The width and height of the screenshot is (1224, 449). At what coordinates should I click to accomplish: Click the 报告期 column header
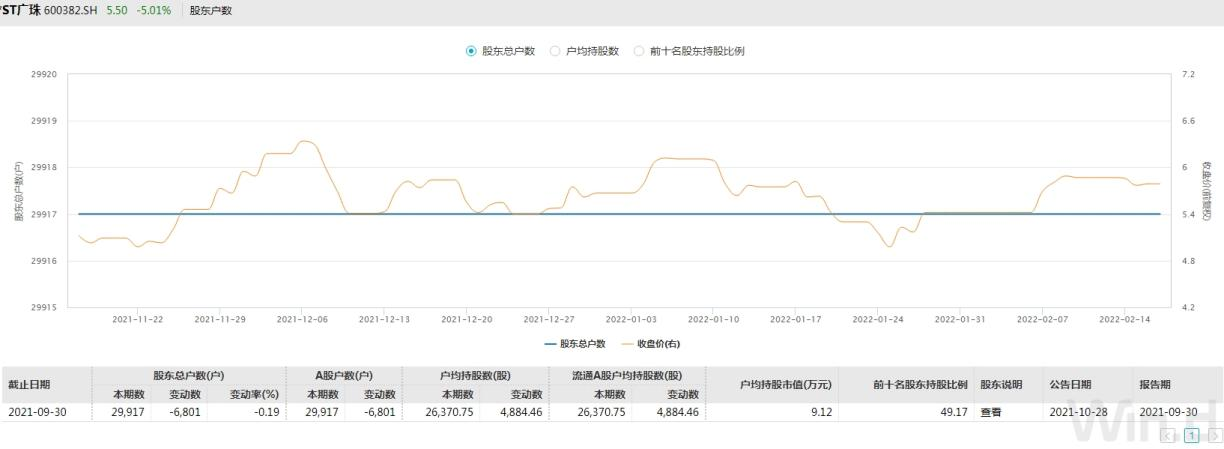pos(1155,384)
